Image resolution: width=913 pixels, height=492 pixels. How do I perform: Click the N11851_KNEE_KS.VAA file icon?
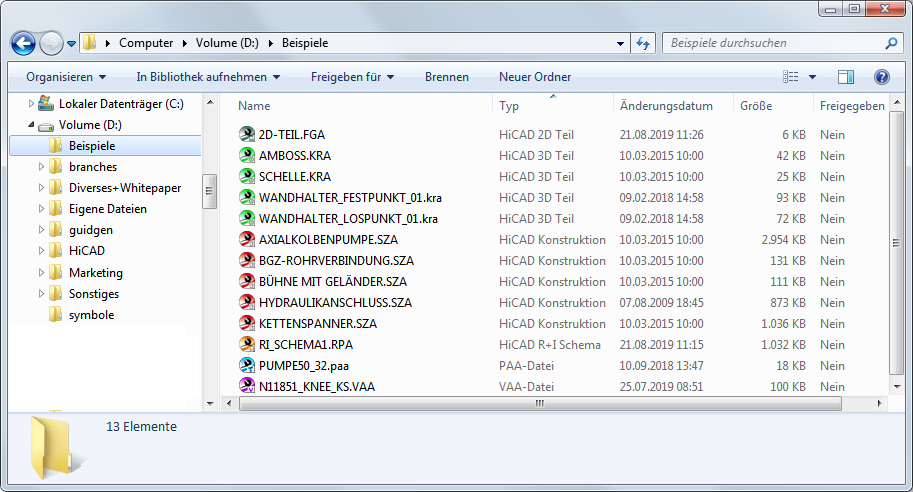click(247, 386)
